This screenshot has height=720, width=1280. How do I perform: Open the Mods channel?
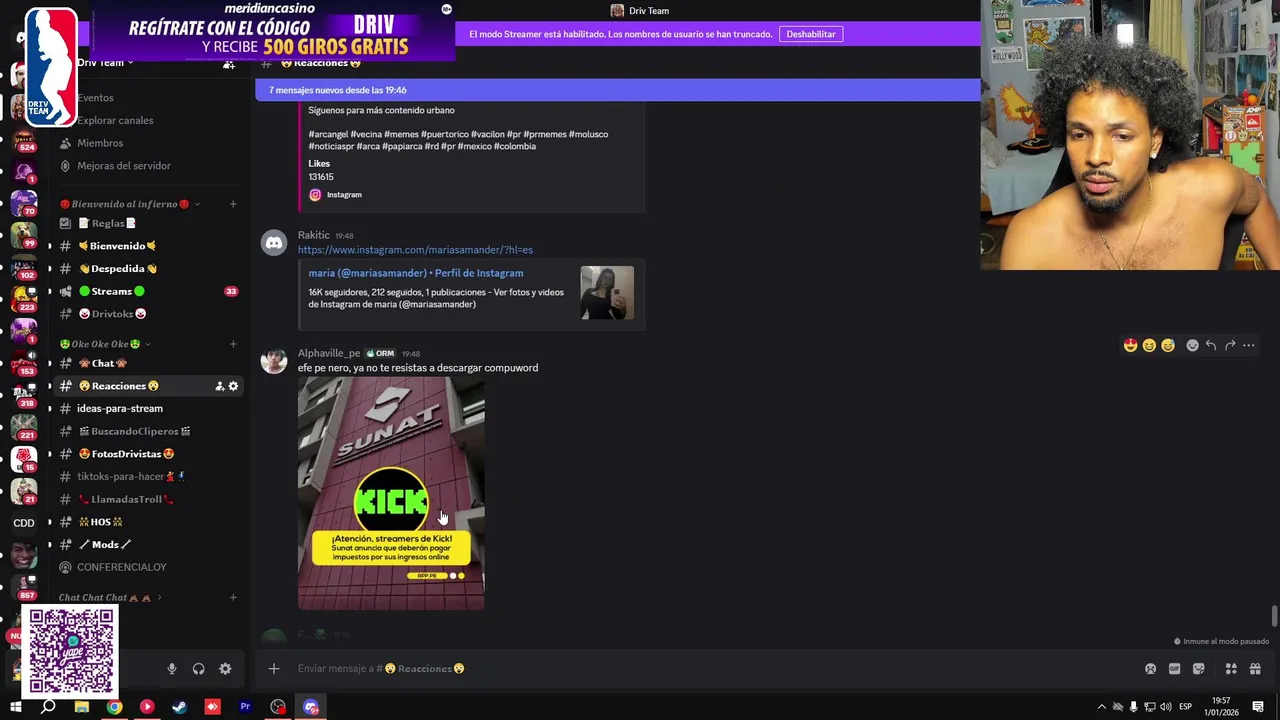tap(150, 545)
